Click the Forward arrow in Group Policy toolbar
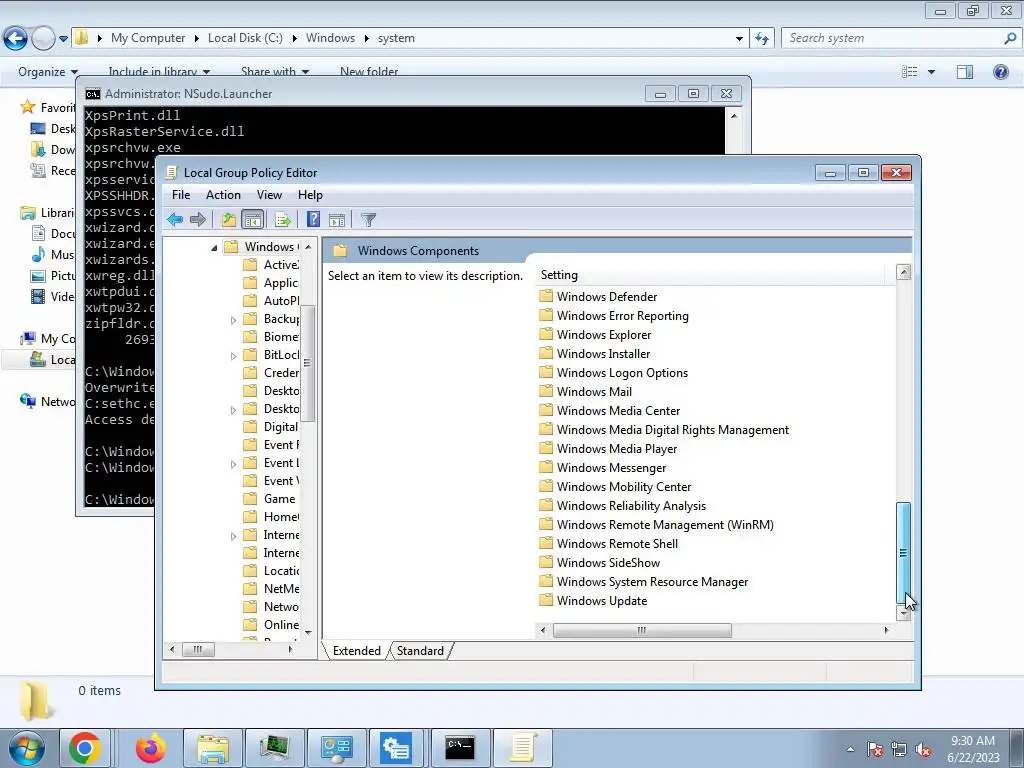This screenshot has width=1024, height=768. [x=197, y=219]
